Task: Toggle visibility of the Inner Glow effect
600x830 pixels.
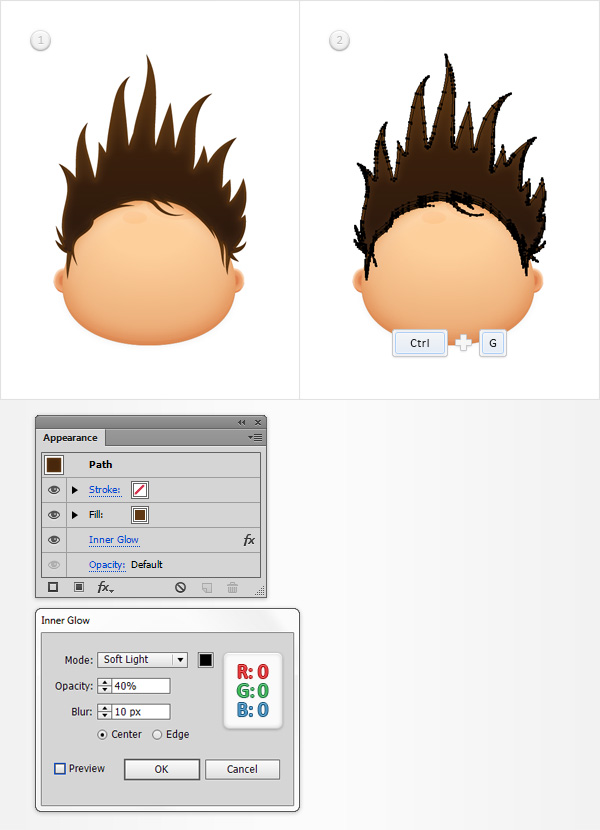Action: [53, 540]
